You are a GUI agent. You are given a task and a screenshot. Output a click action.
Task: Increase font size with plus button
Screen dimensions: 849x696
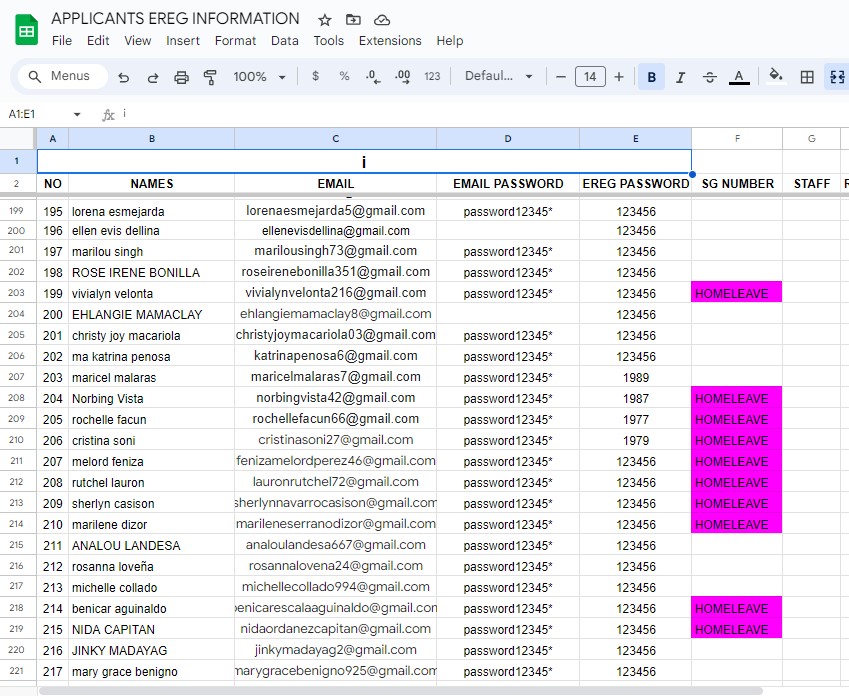619,77
